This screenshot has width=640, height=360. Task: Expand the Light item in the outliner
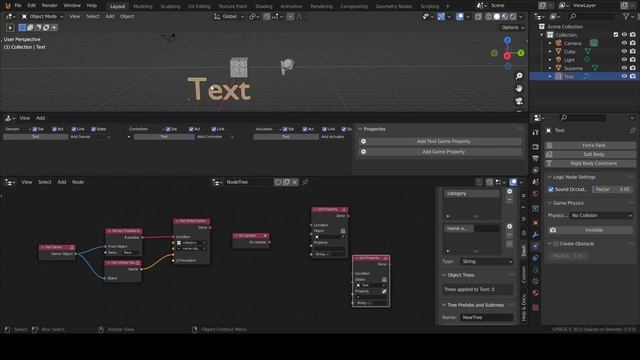point(550,60)
